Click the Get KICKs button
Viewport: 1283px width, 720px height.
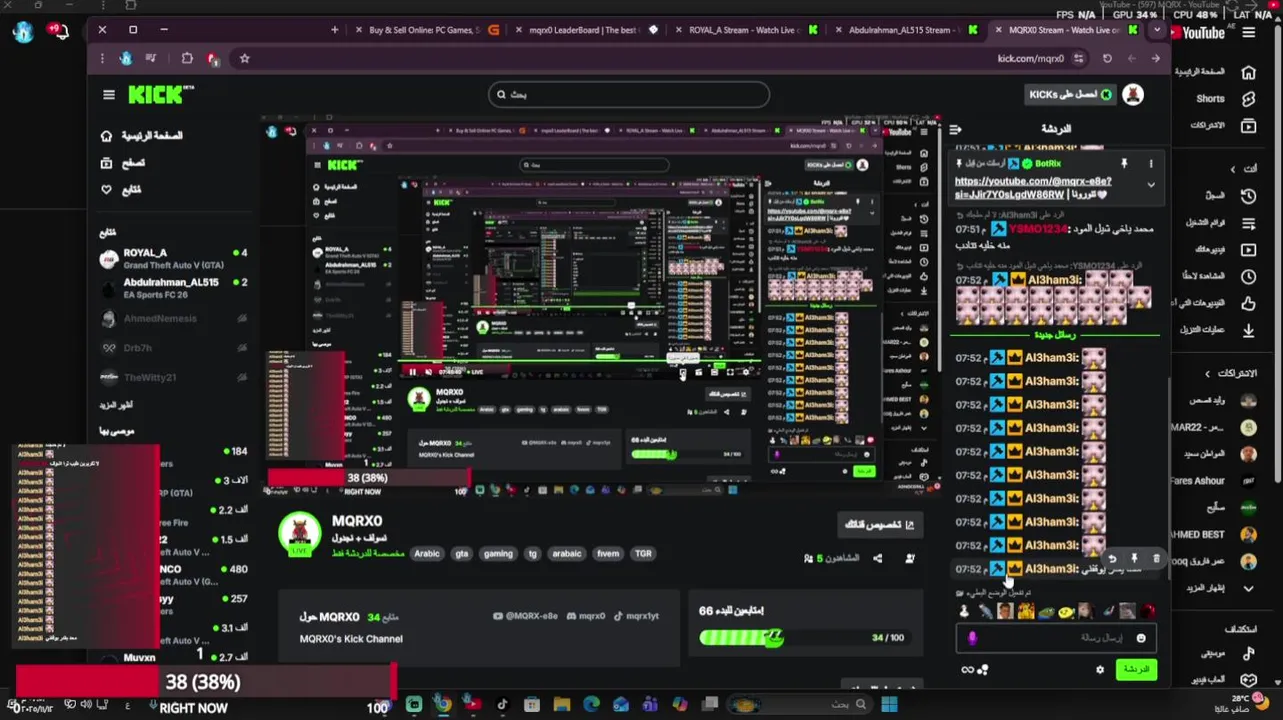pos(1071,94)
